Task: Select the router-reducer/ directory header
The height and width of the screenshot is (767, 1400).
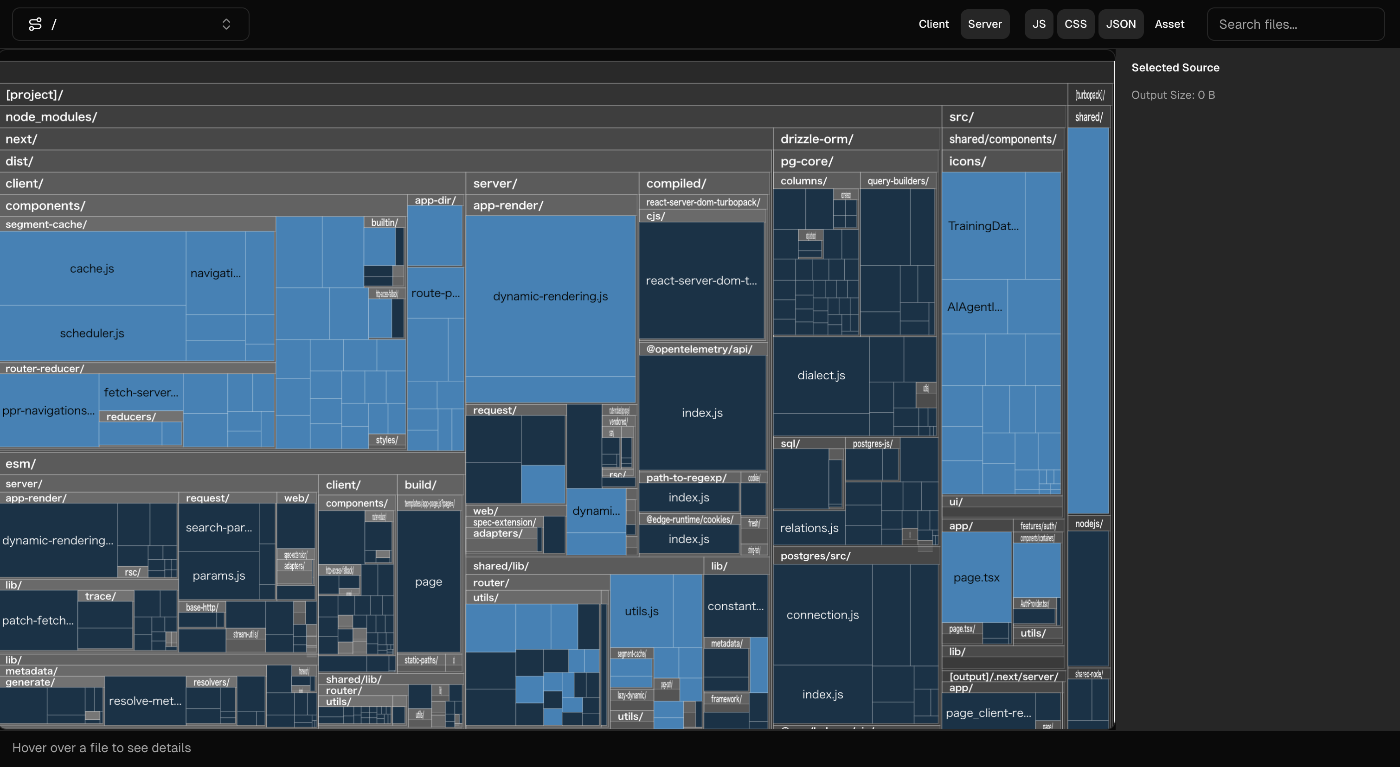Action: pos(137,368)
